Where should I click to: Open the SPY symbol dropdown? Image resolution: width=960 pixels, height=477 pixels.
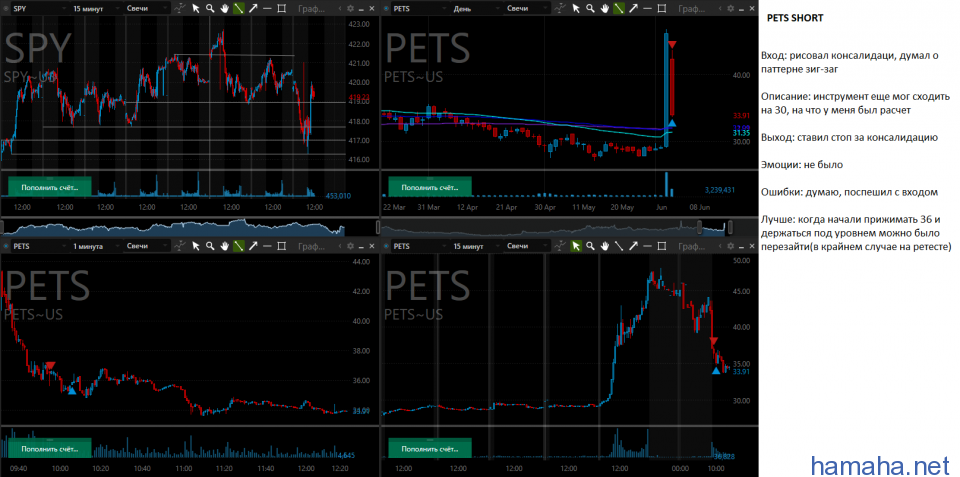[40, 9]
